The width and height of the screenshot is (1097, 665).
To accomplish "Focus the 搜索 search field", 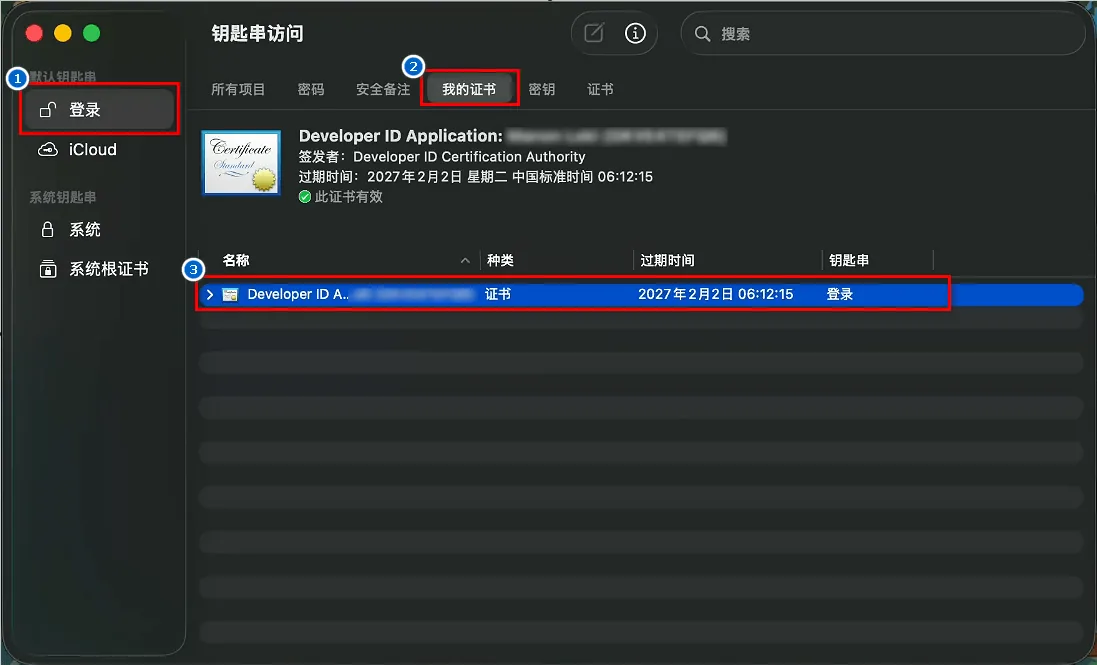I will click(883, 34).
